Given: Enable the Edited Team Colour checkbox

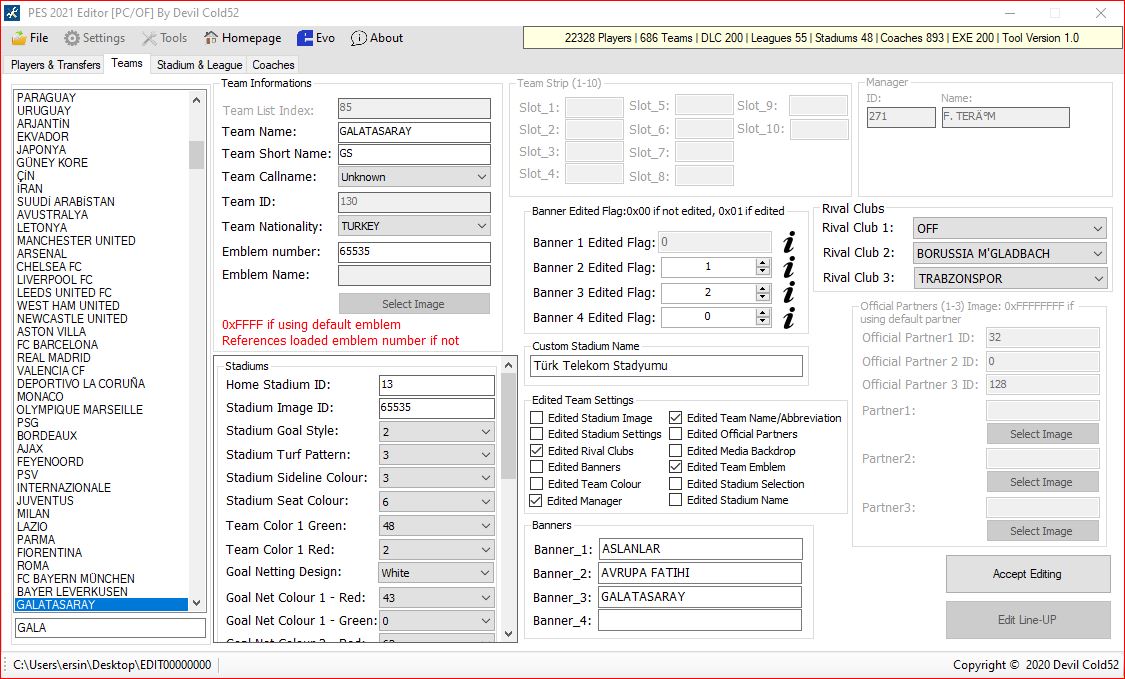Looking at the screenshot, I should pos(537,484).
